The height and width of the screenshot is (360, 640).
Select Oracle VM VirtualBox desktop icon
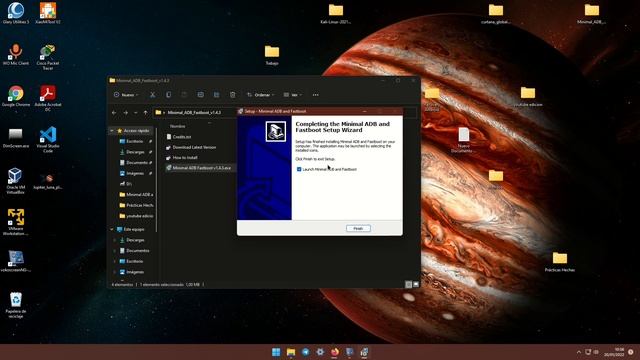(x=16, y=181)
